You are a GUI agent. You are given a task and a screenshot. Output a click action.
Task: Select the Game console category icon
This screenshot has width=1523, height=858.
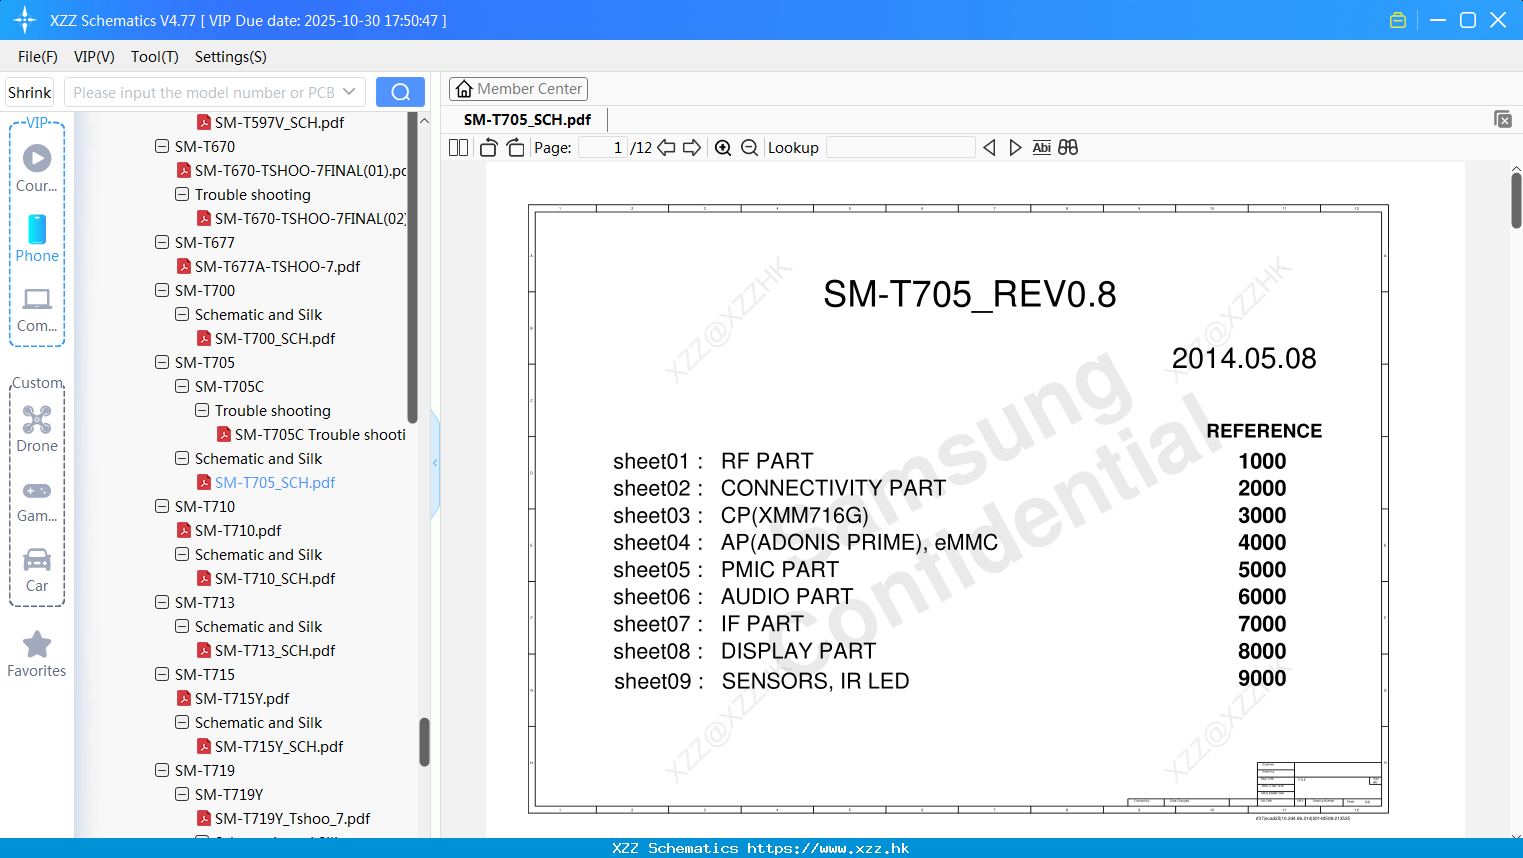[37, 500]
